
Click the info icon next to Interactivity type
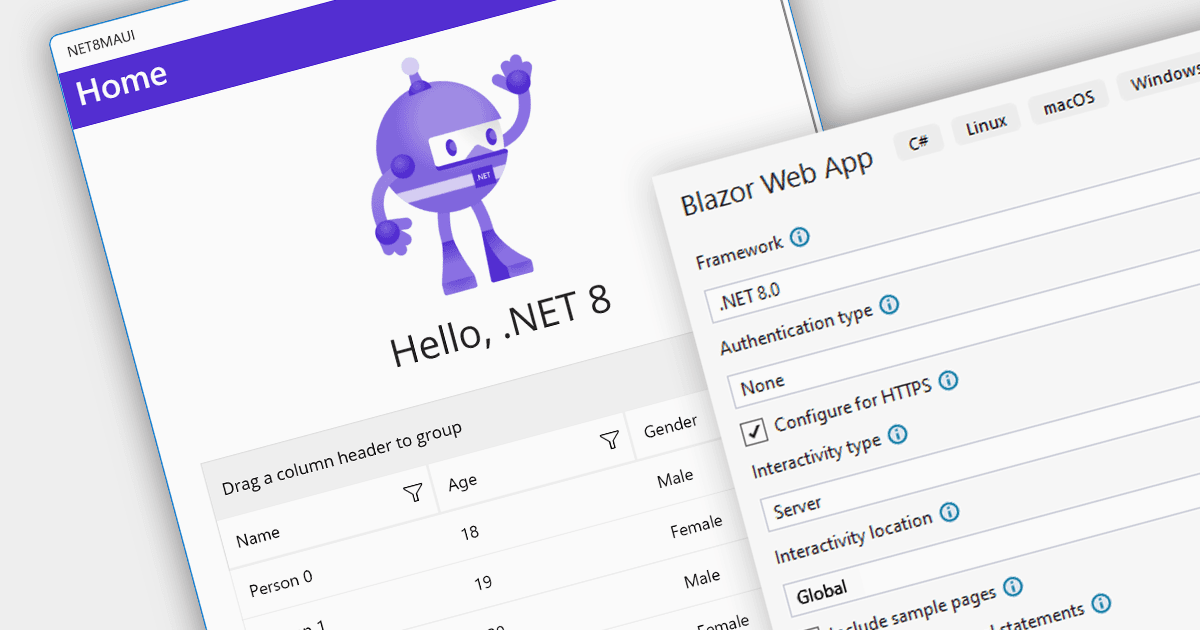pyautogui.click(x=897, y=434)
